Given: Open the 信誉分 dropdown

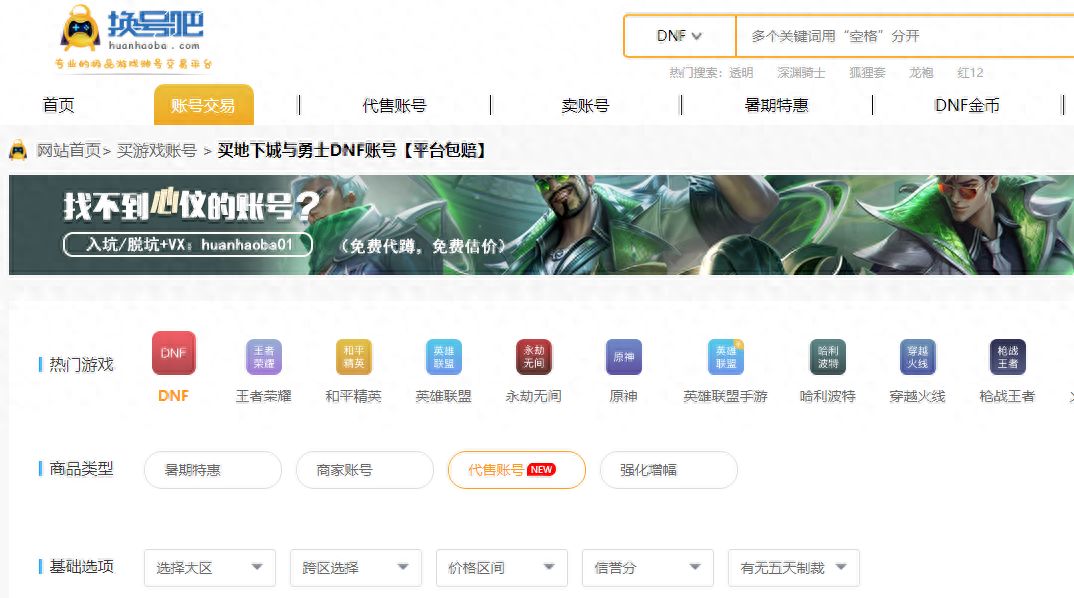Looking at the screenshot, I should pos(647,567).
